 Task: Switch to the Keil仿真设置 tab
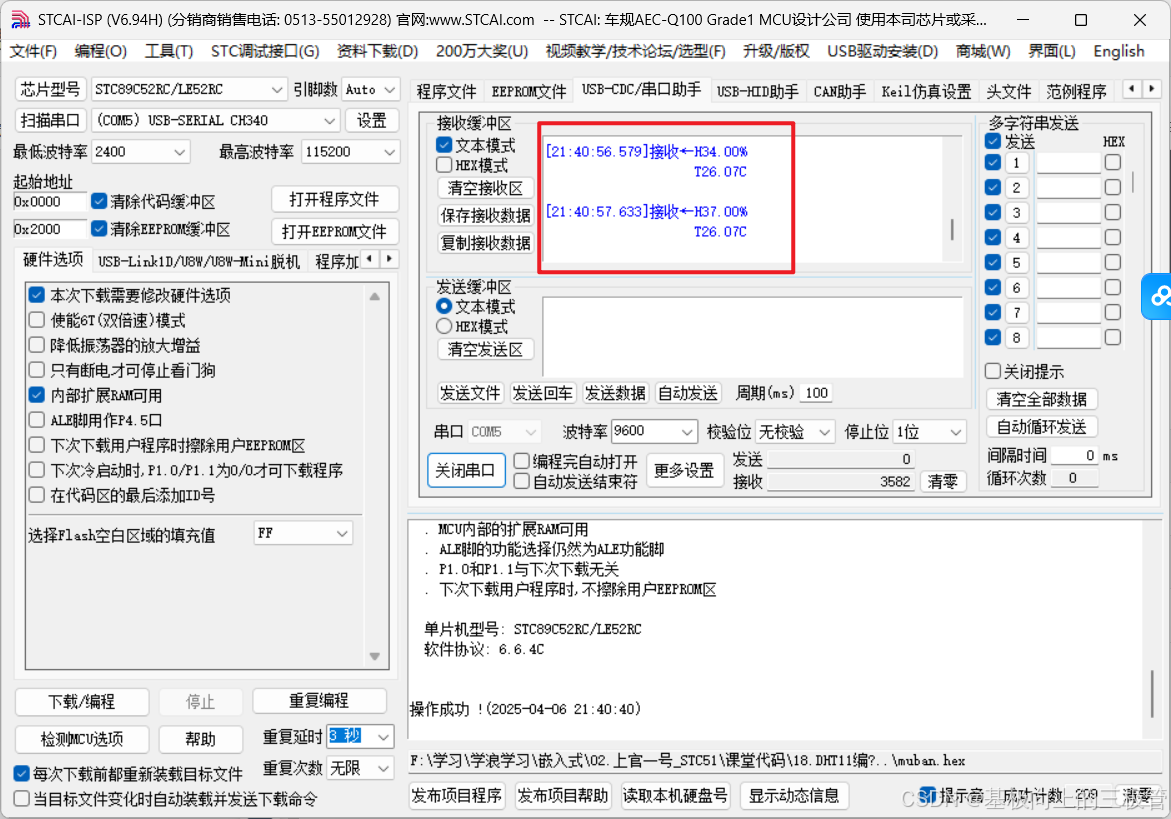point(927,91)
